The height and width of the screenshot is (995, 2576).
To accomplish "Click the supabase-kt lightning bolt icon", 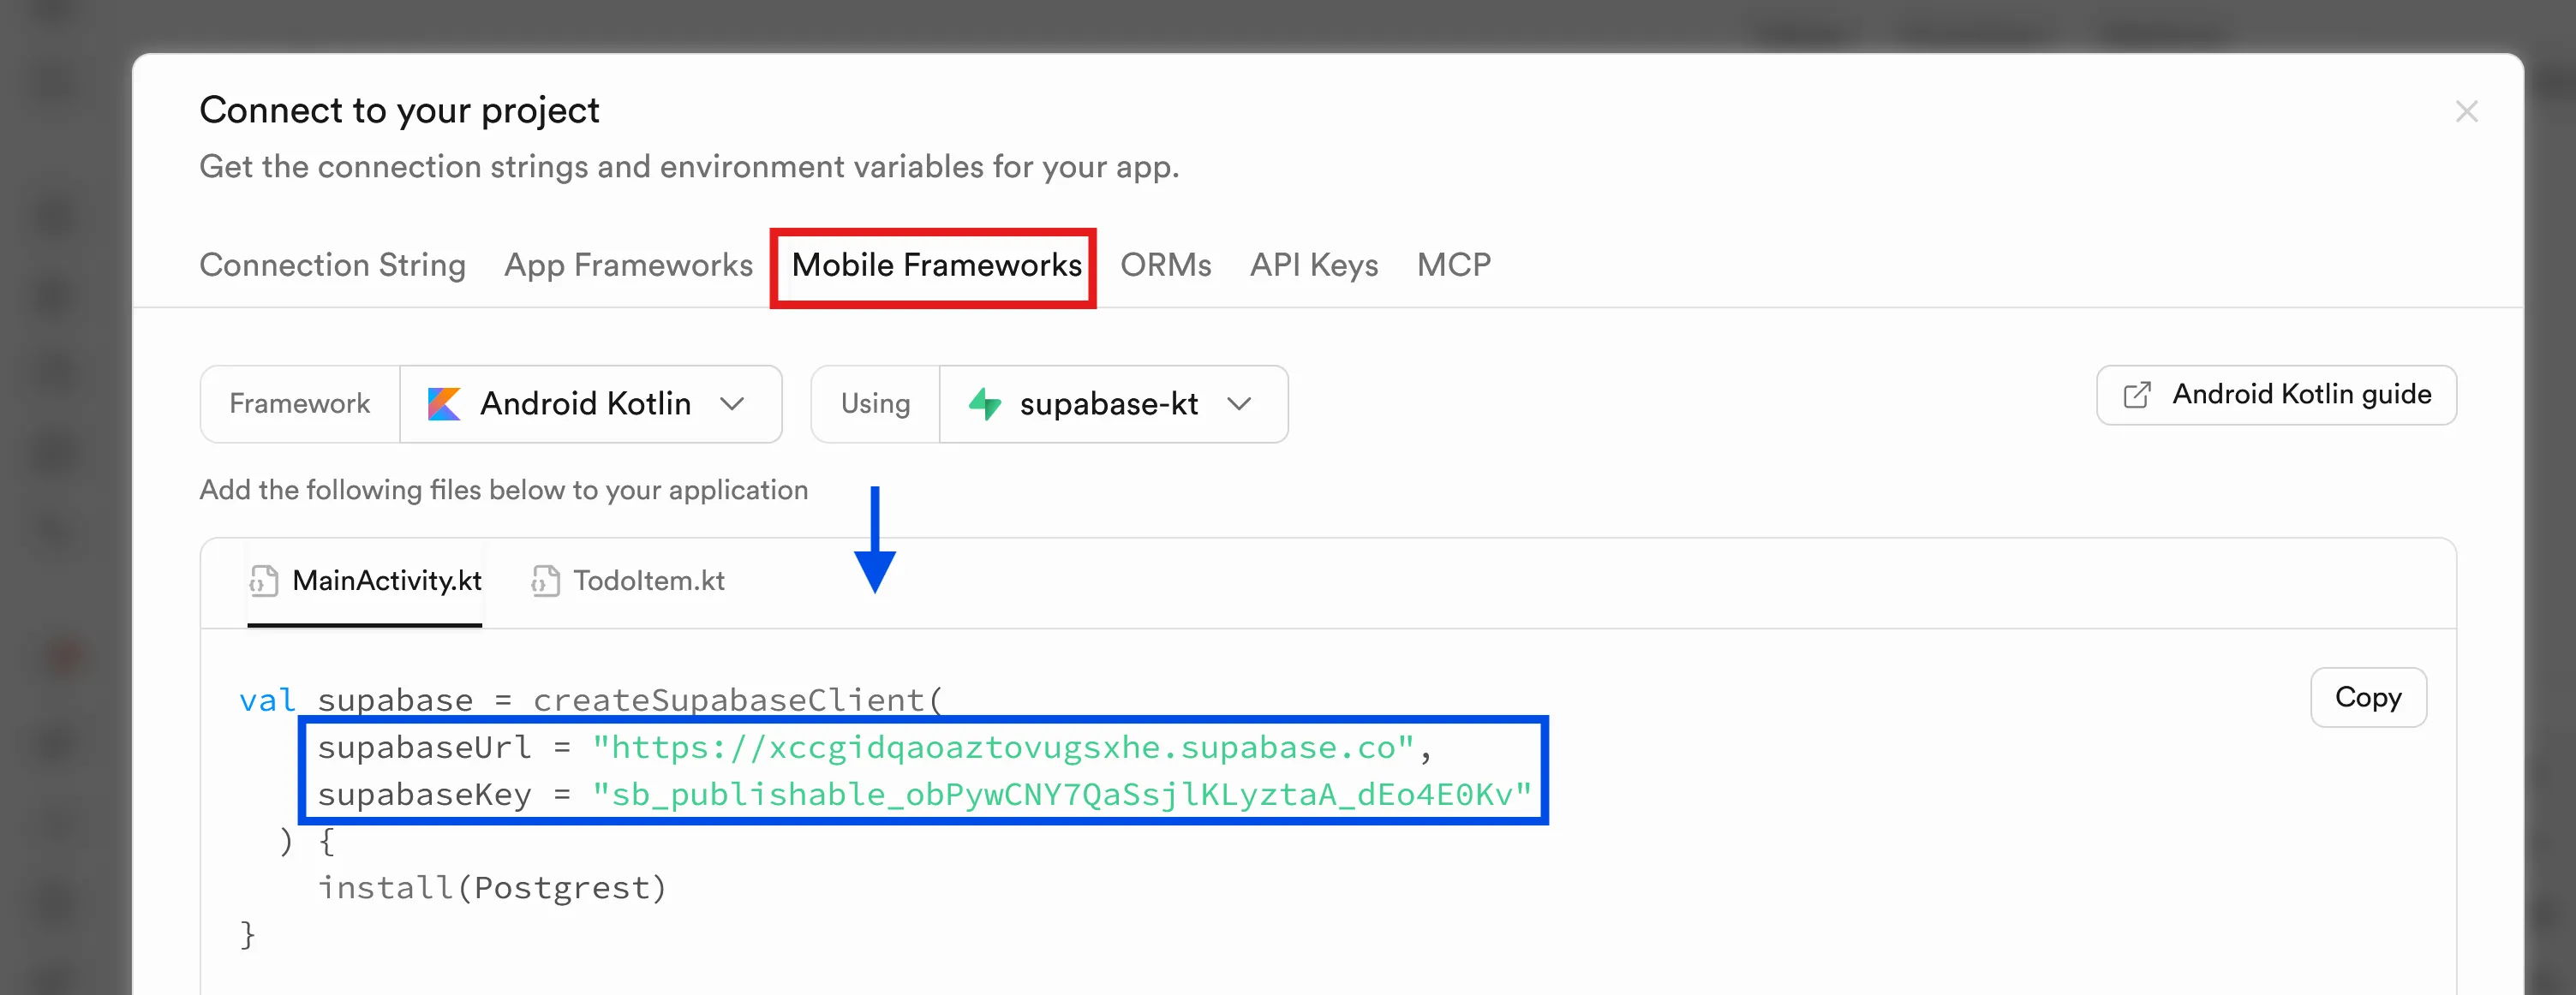I will click(985, 404).
